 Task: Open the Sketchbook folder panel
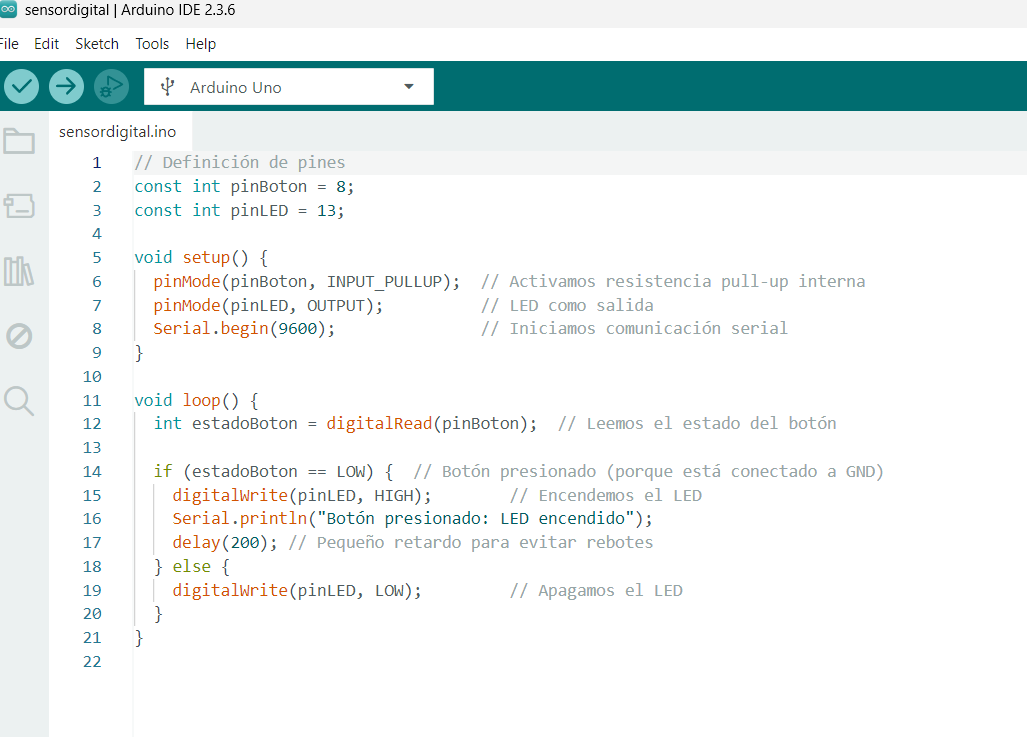19,142
